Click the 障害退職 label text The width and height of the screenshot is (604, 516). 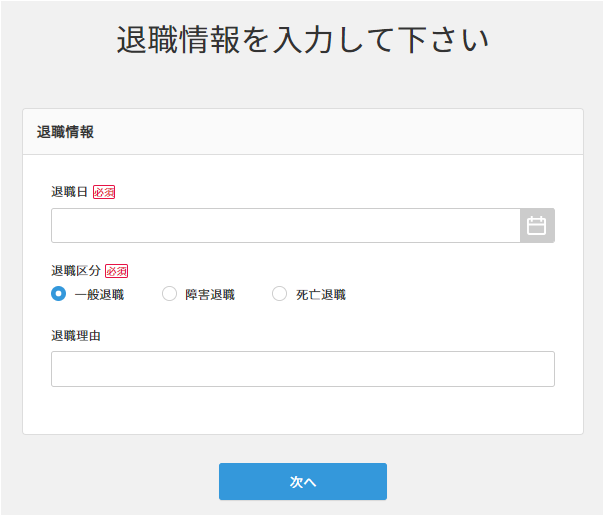[210, 295]
